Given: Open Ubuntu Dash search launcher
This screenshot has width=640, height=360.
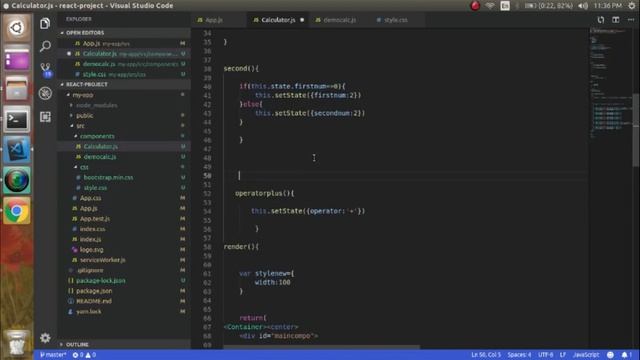Looking at the screenshot, I should click(16, 28).
